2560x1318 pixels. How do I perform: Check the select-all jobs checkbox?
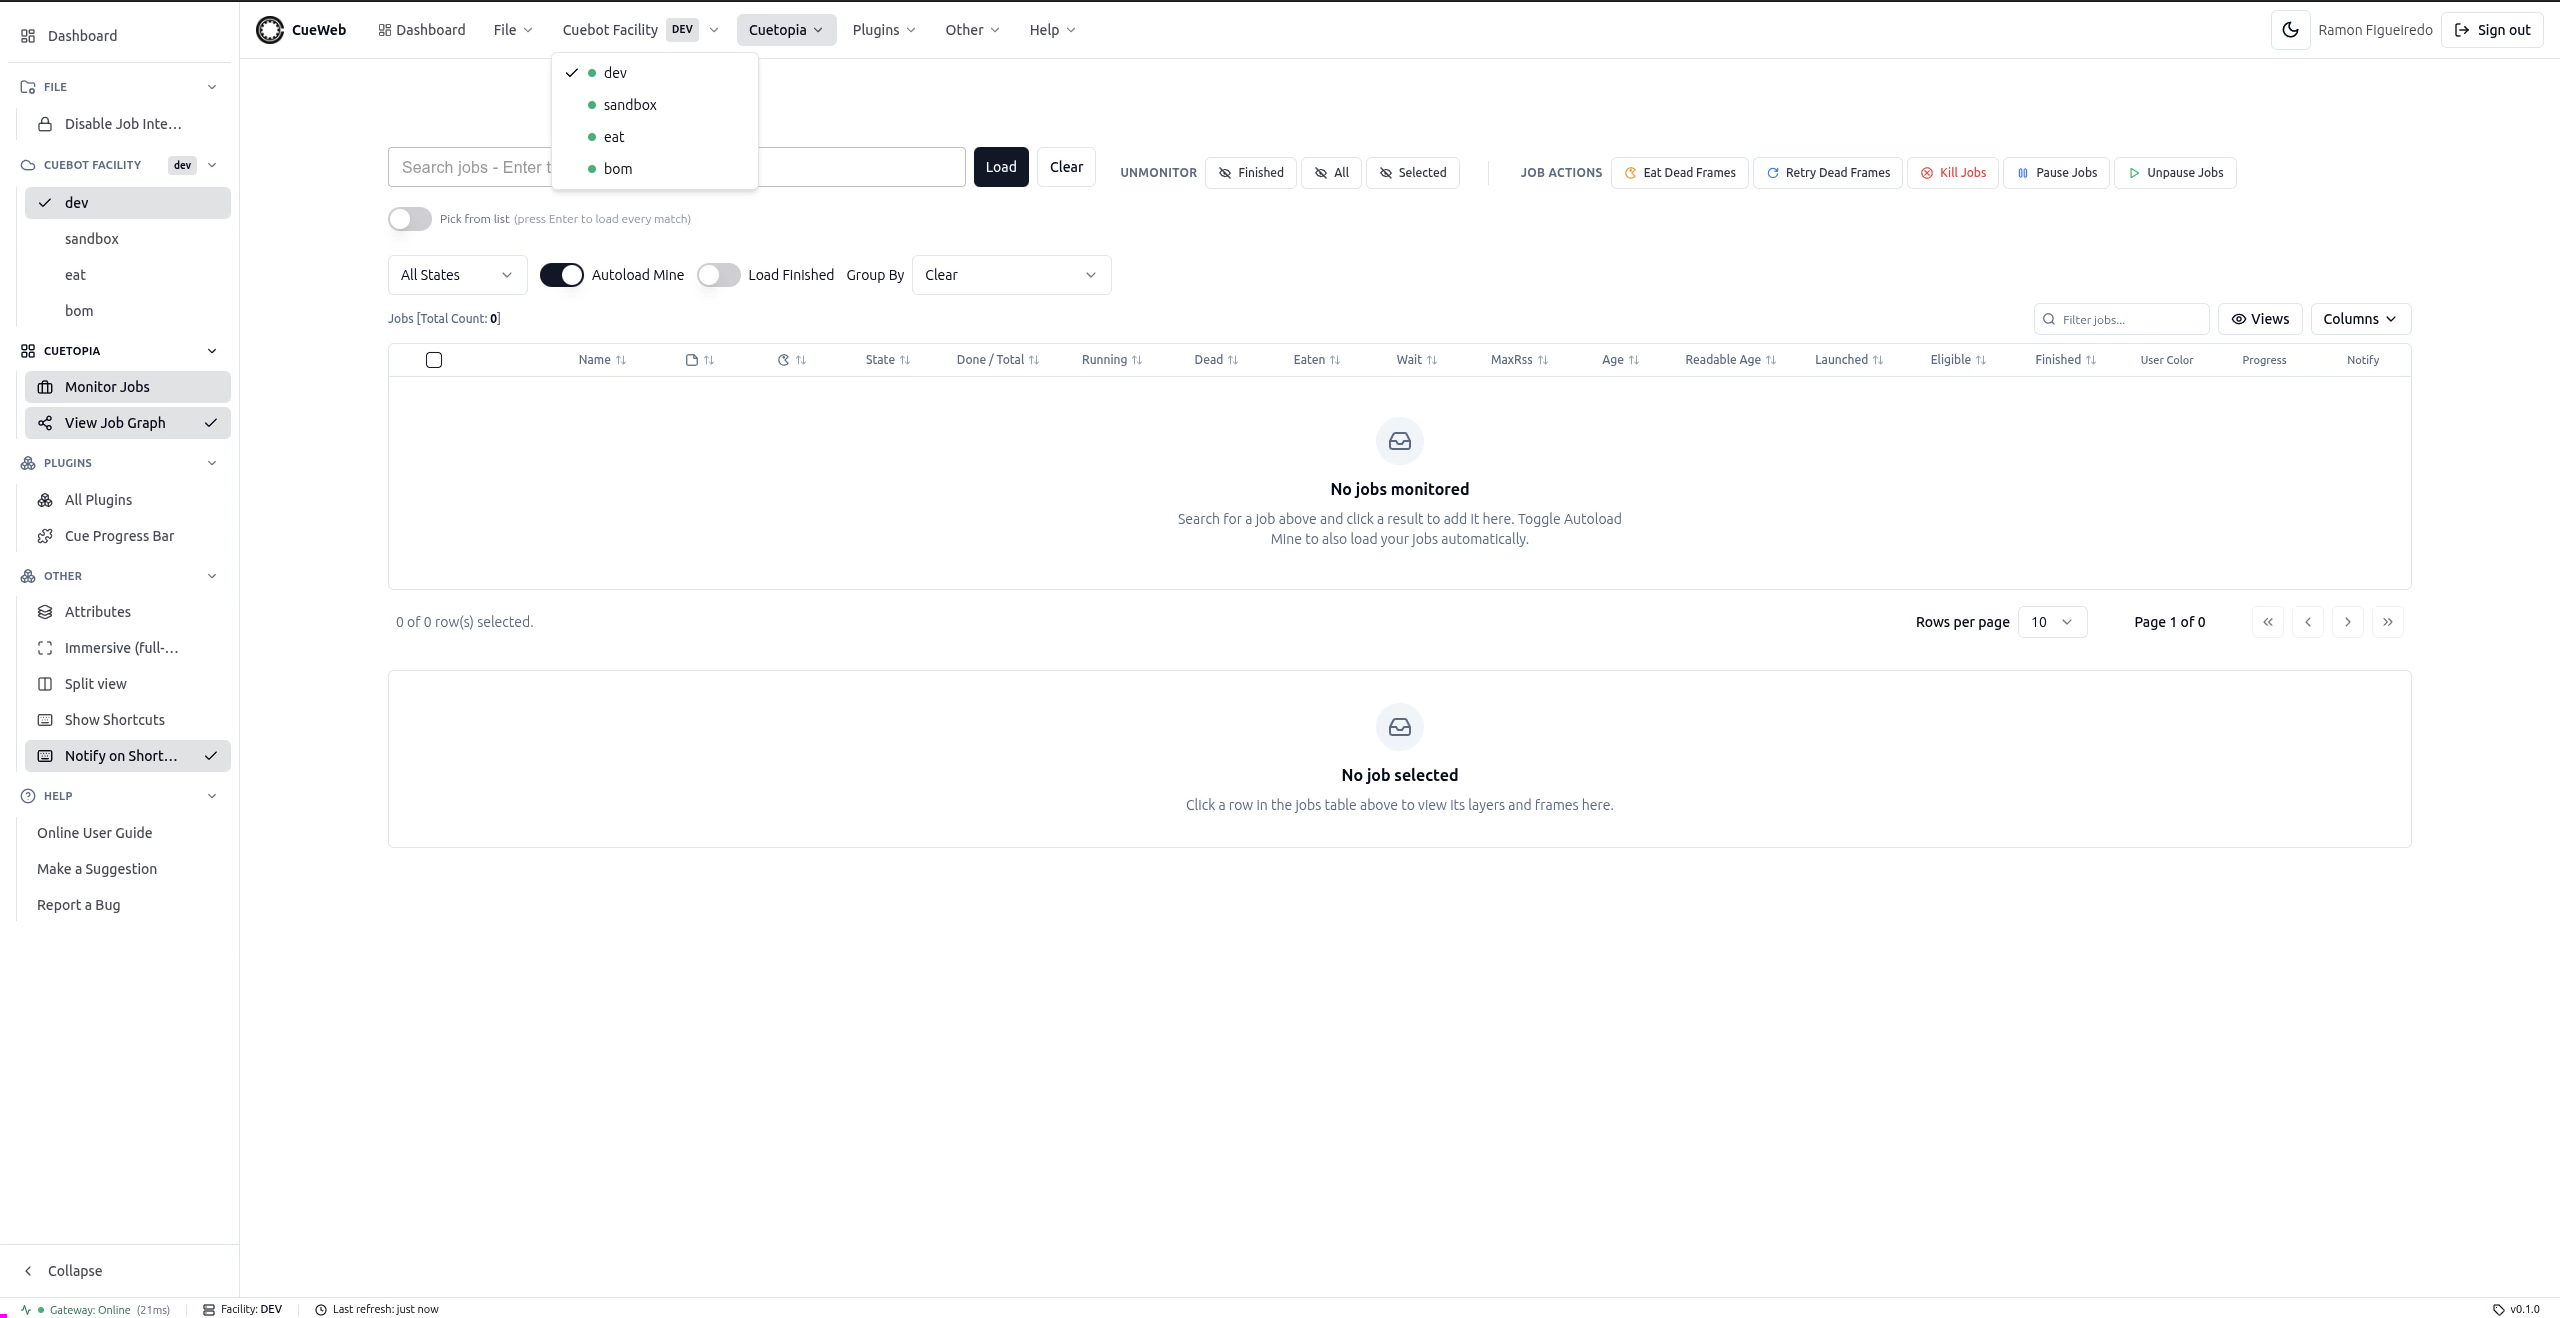pyautogui.click(x=434, y=360)
